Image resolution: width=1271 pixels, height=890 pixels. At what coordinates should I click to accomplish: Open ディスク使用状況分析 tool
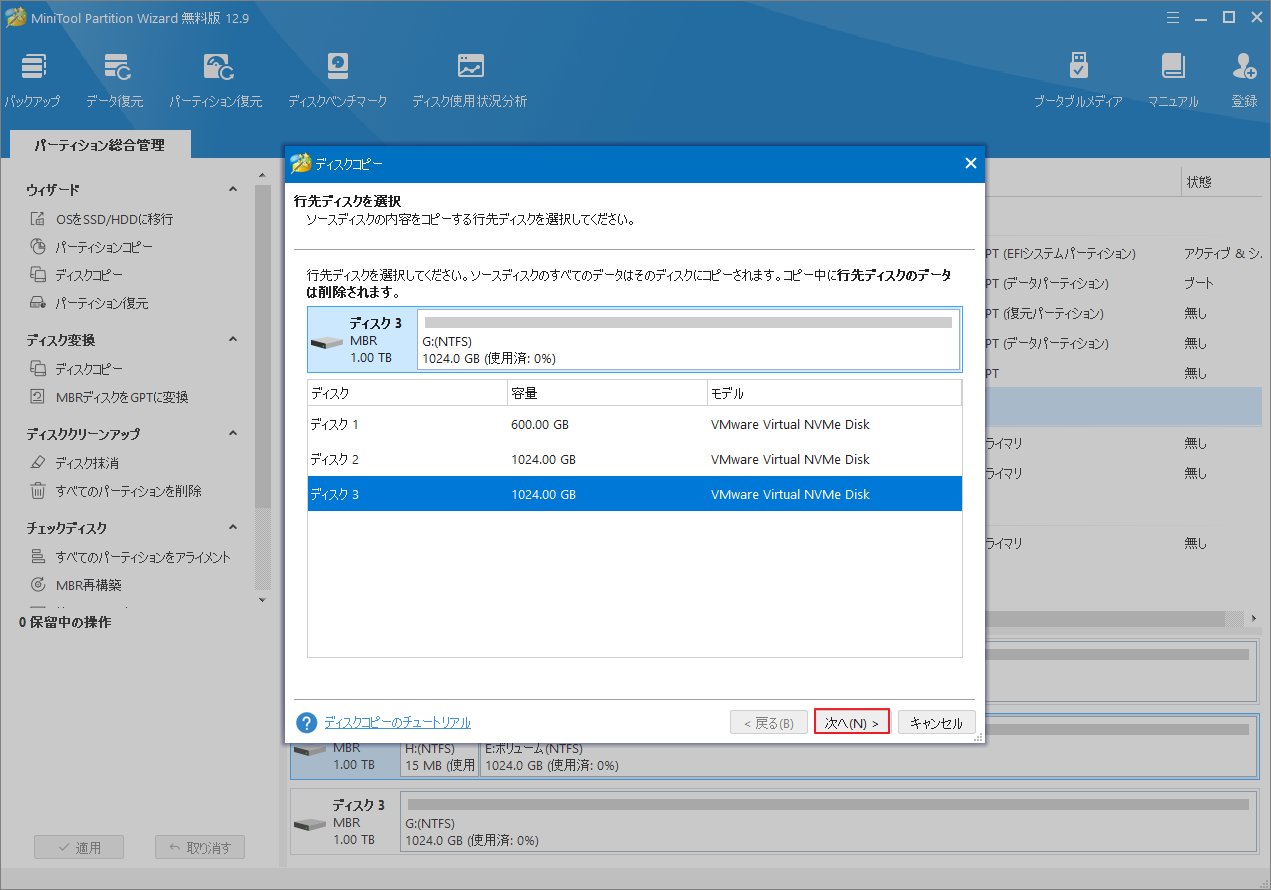pyautogui.click(x=470, y=80)
